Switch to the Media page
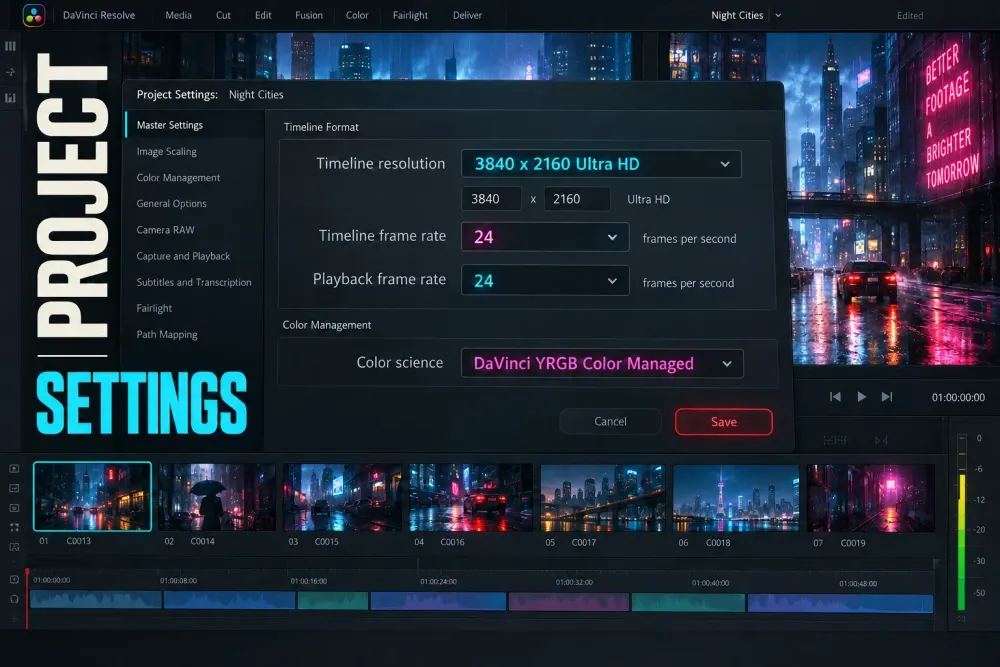 (x=179, y=15)
